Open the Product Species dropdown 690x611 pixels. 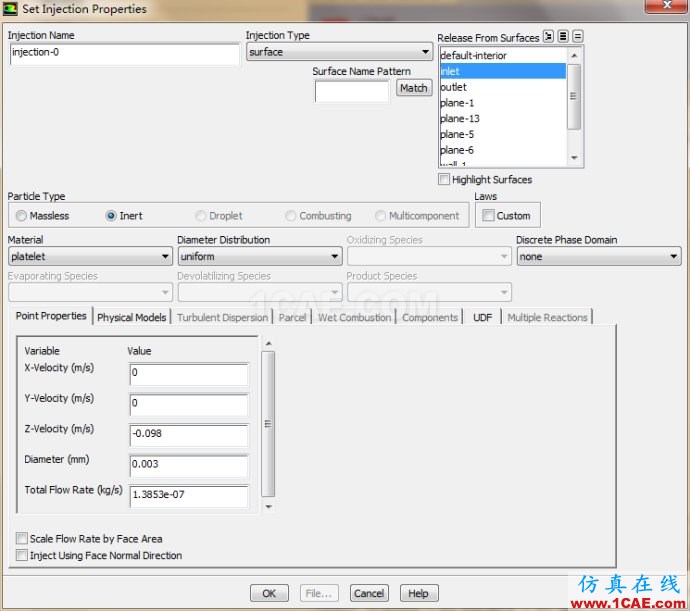pyautogui.click(x=429, y=292)
